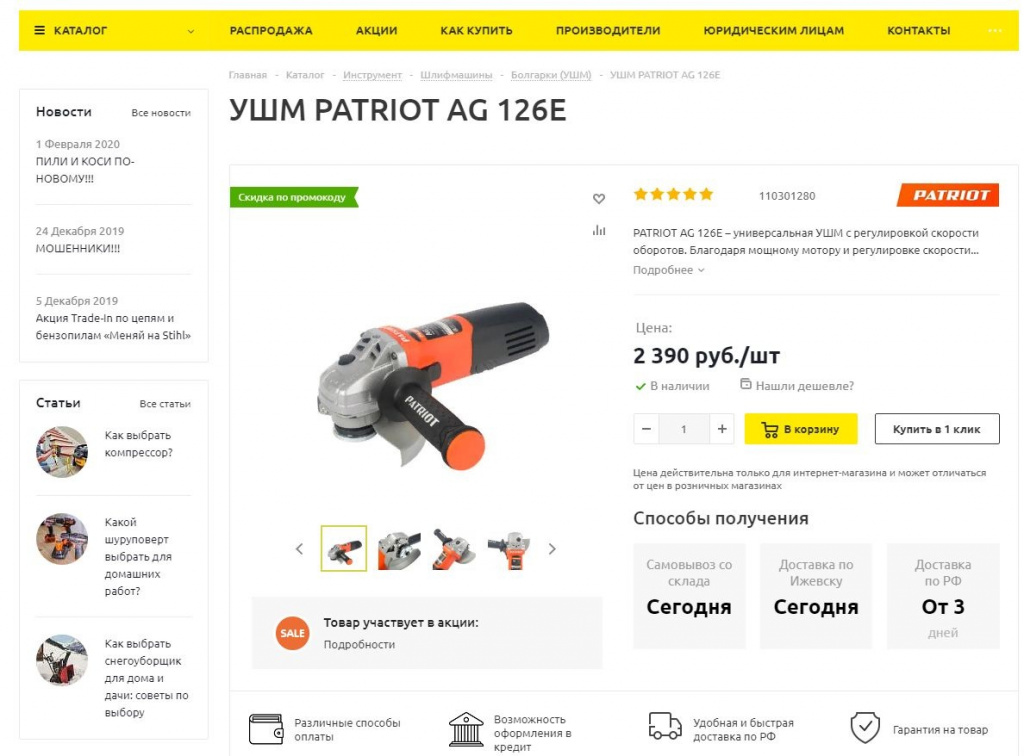Open the Контакты menu item
The height and width of the screenshot is (756, 1024).
point(918,31)
